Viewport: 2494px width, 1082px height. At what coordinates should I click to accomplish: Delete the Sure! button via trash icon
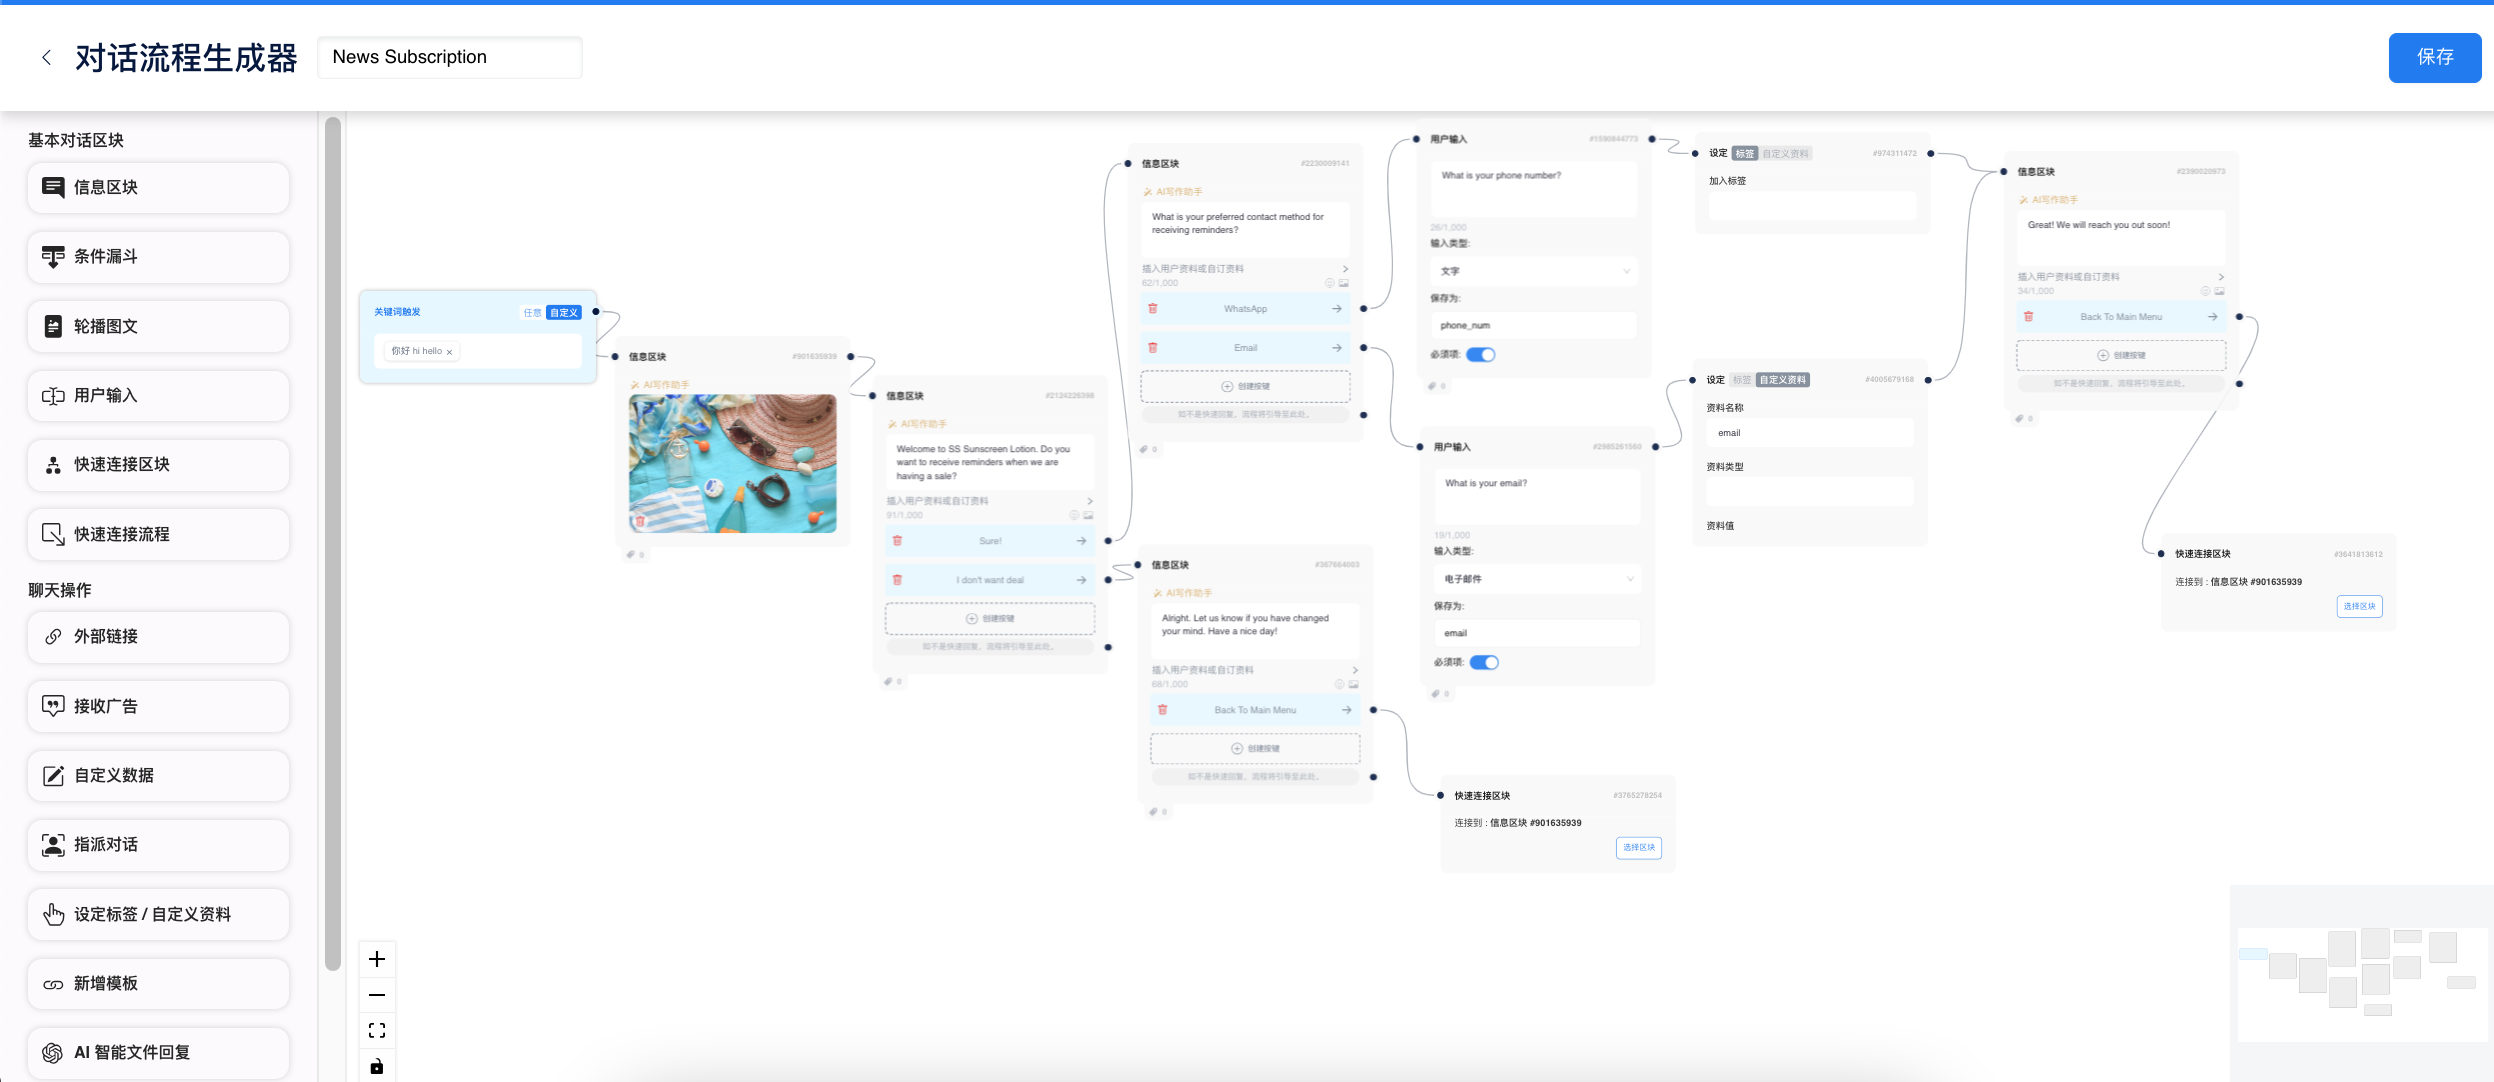(897, 540)
